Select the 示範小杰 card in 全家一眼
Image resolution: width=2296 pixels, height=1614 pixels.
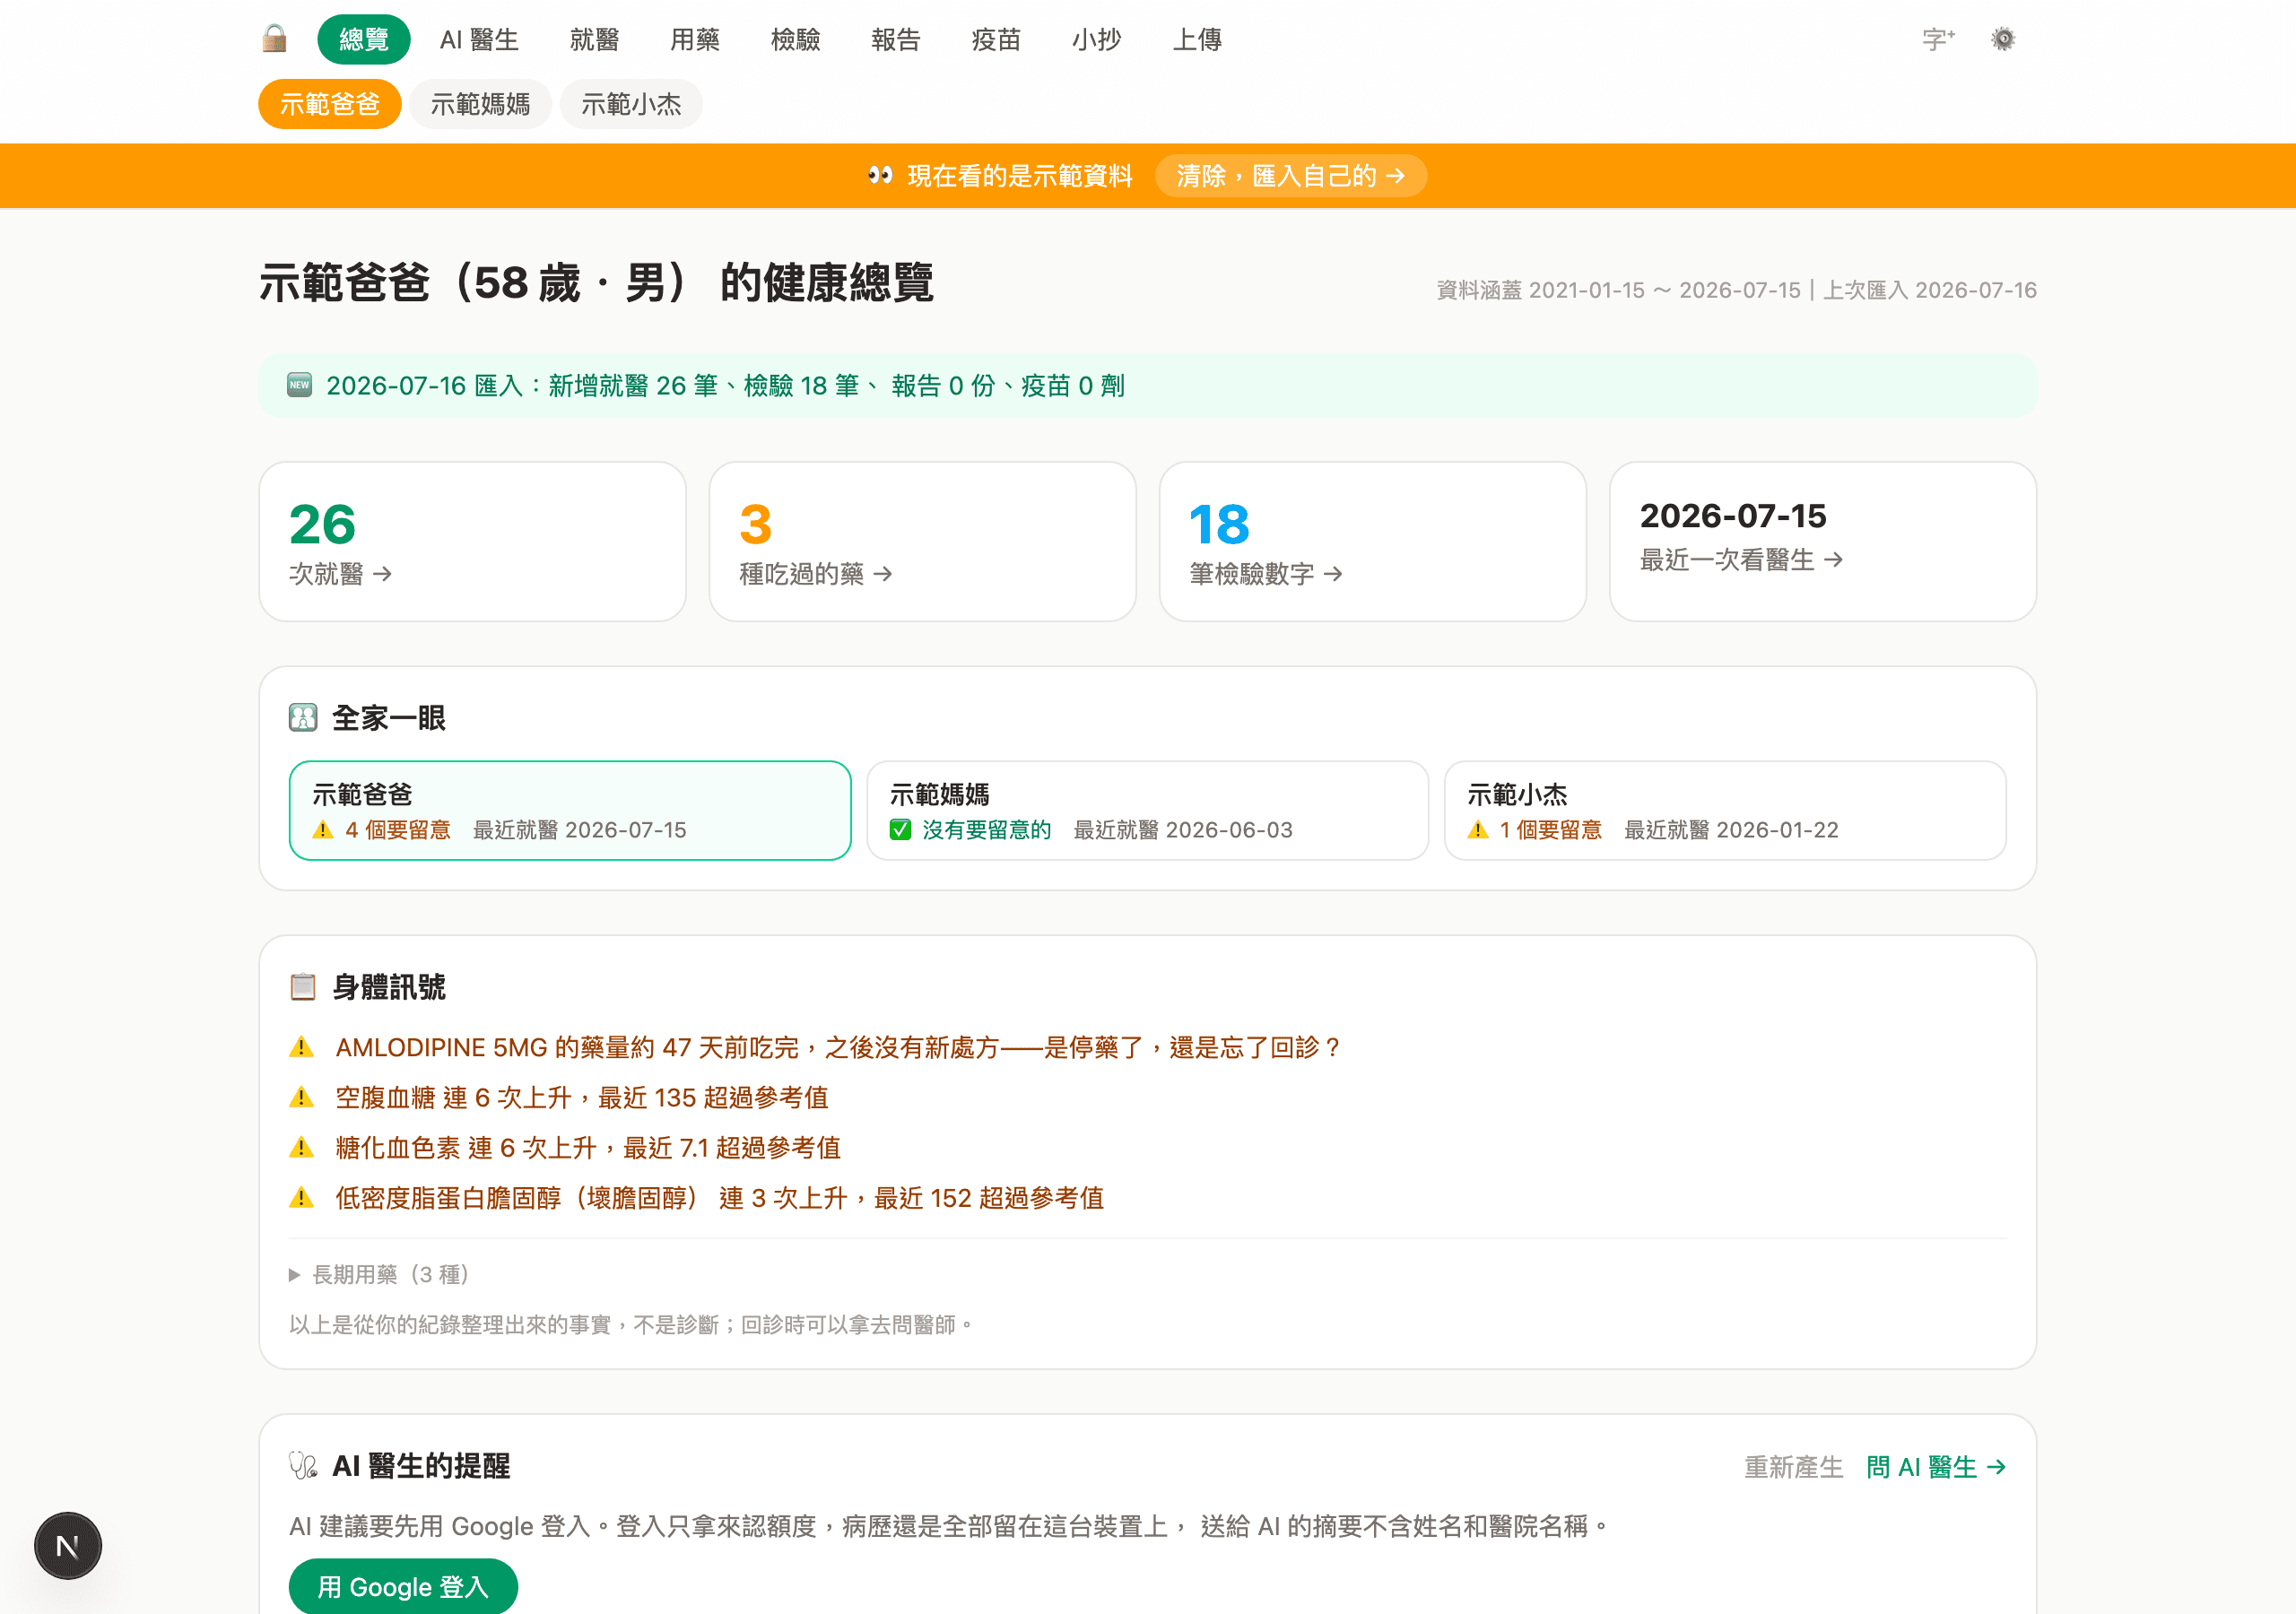[1726, 811]
